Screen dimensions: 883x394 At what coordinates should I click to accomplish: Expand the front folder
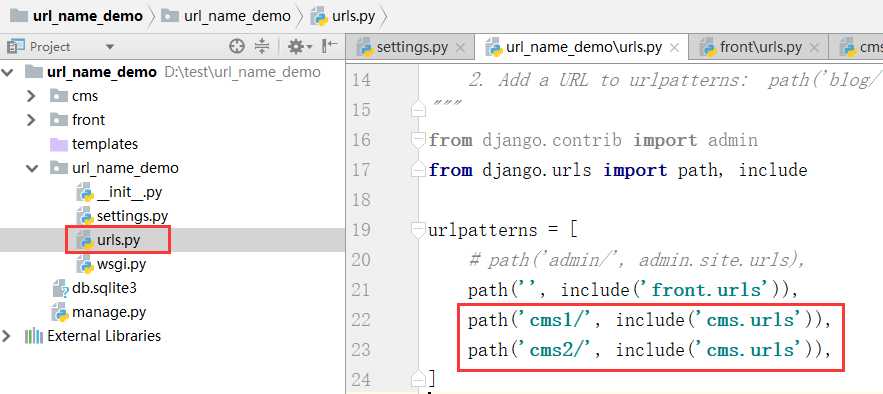[x=31, y=120]
